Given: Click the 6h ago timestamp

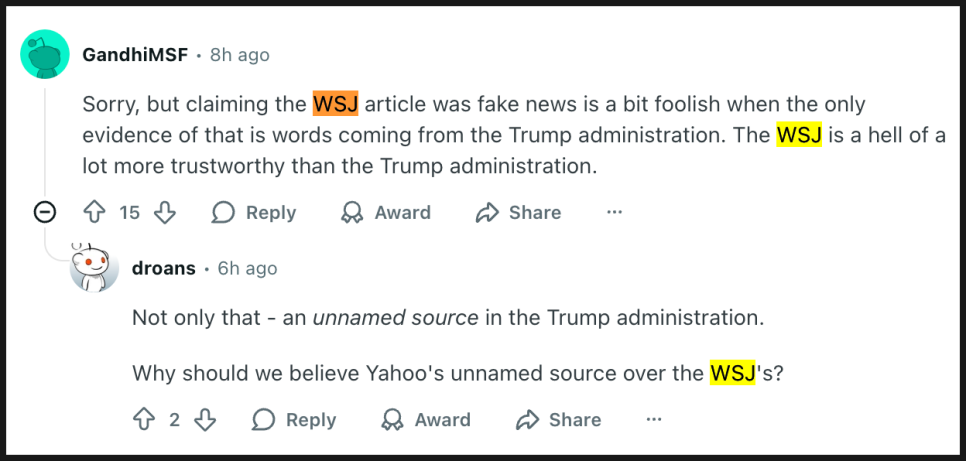Looking at the screenshot, I should click(x=247, y=268).
